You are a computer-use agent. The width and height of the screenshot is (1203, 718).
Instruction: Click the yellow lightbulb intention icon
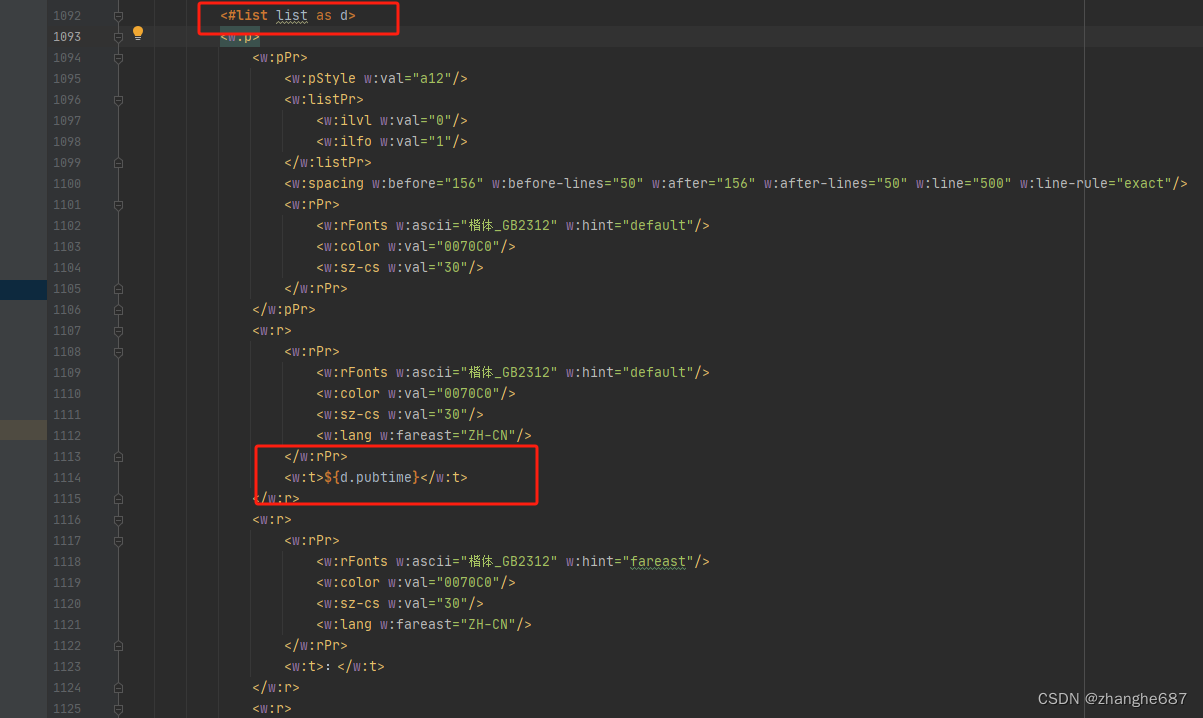point(138,33)
